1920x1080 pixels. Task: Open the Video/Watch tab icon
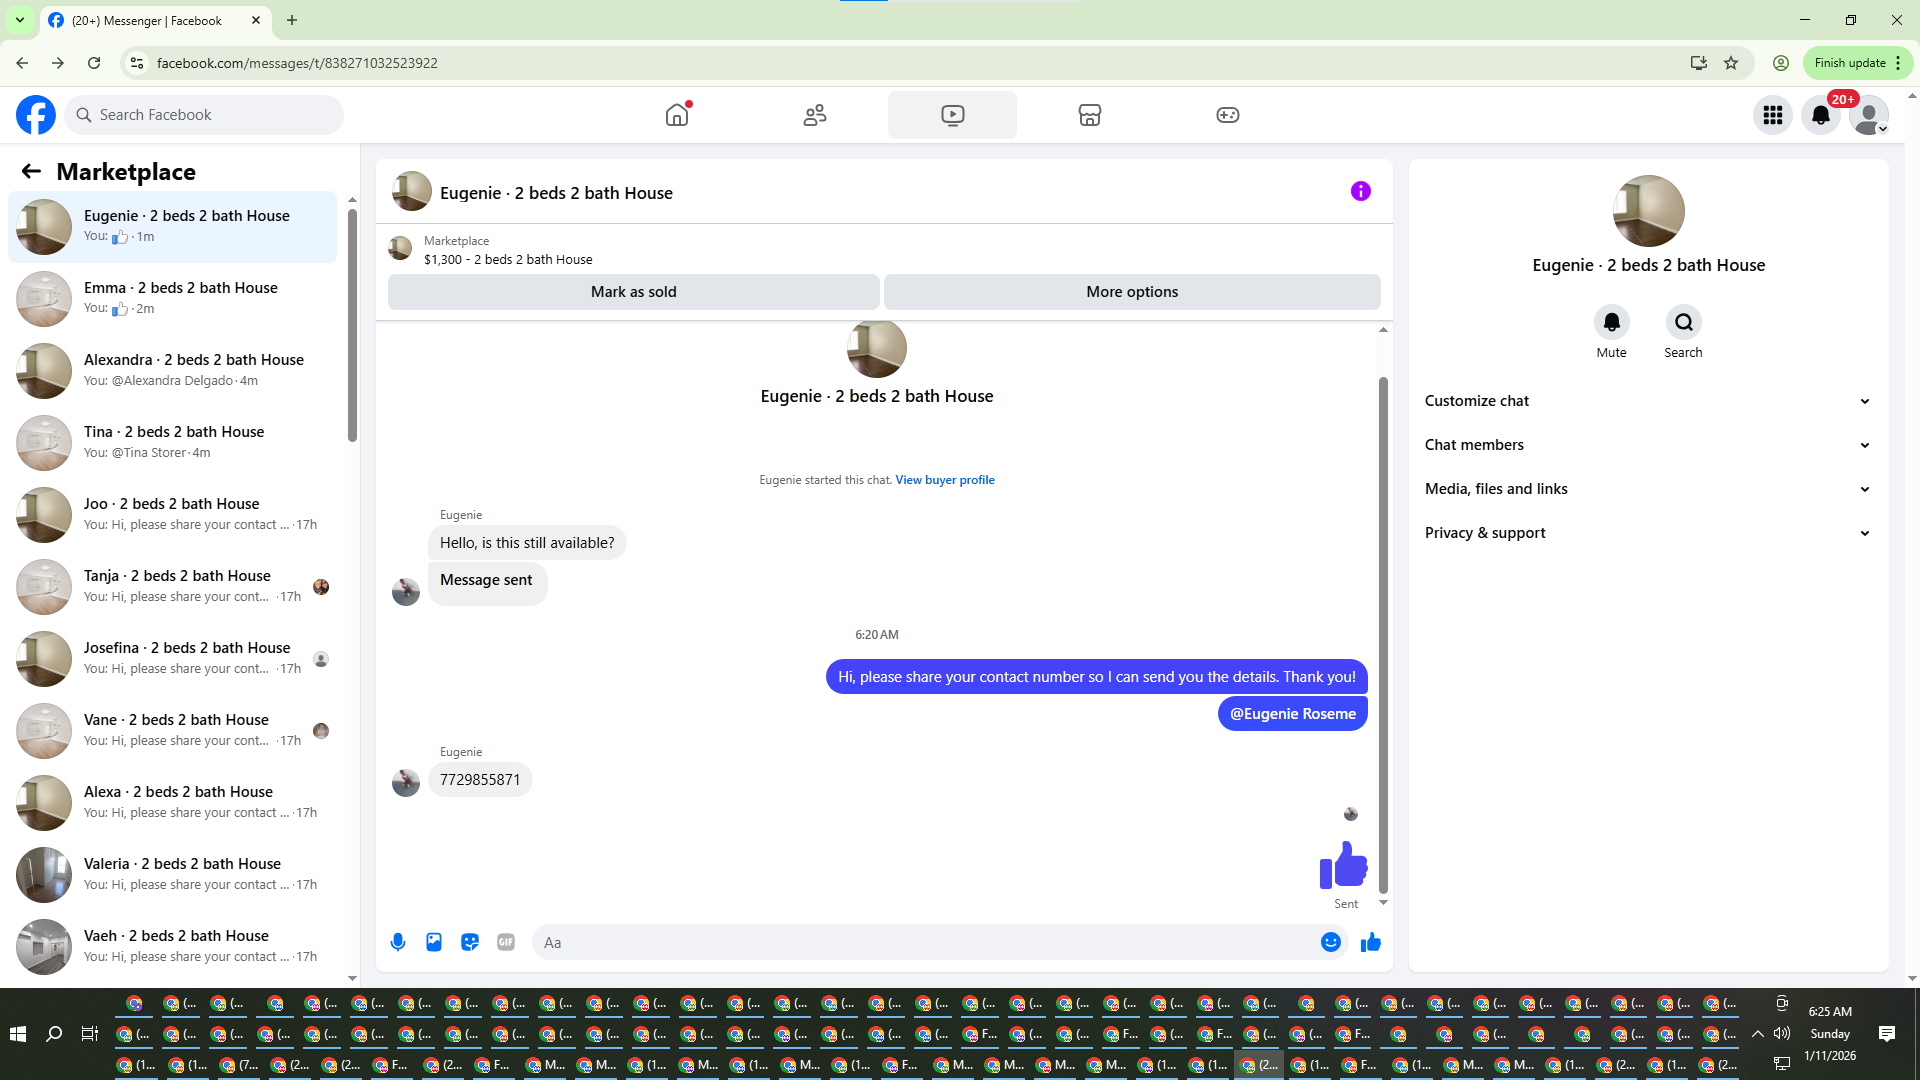point(952,115)
